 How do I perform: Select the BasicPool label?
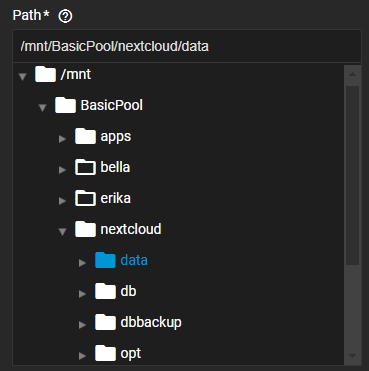112,105
